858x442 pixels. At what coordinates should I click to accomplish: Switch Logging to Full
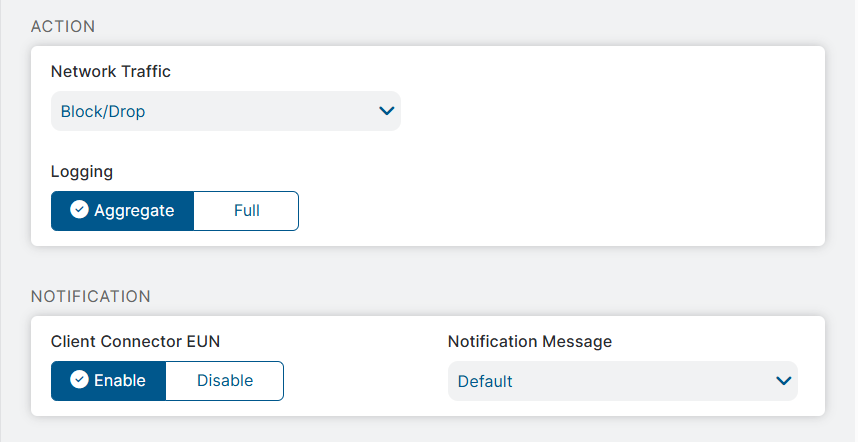point(246,211)
